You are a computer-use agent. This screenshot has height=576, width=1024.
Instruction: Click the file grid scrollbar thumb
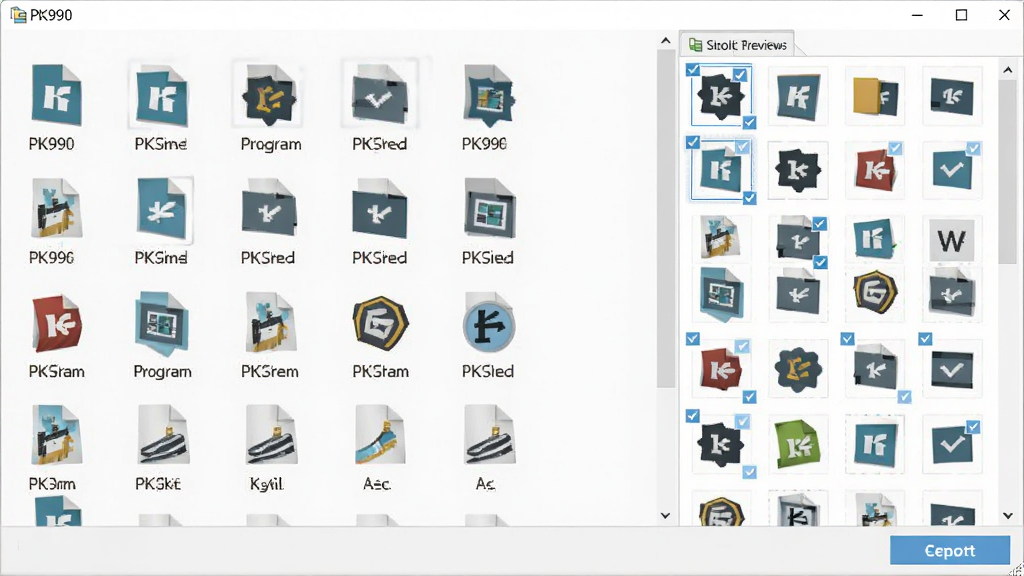pos(665,219)
